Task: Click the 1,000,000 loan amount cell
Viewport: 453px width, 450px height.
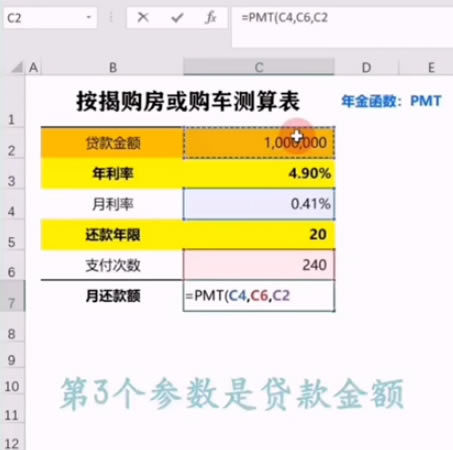Action: (x=259, y=143)
